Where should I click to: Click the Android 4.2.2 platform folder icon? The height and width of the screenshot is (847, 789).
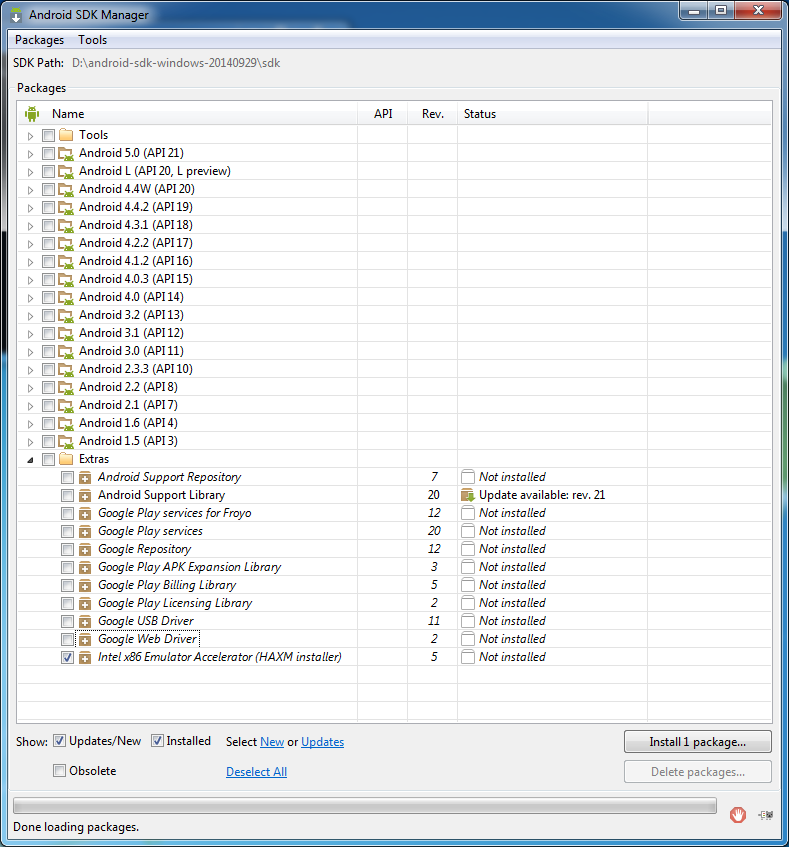tap(66, 244)
